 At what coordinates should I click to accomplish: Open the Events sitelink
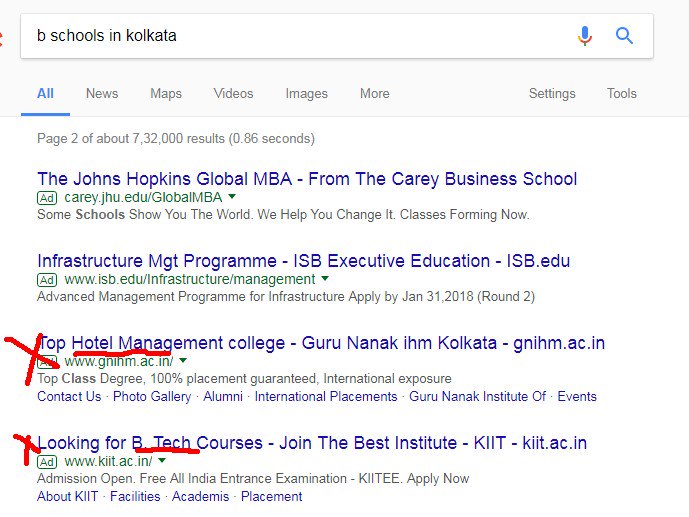(x=577, y=396)
